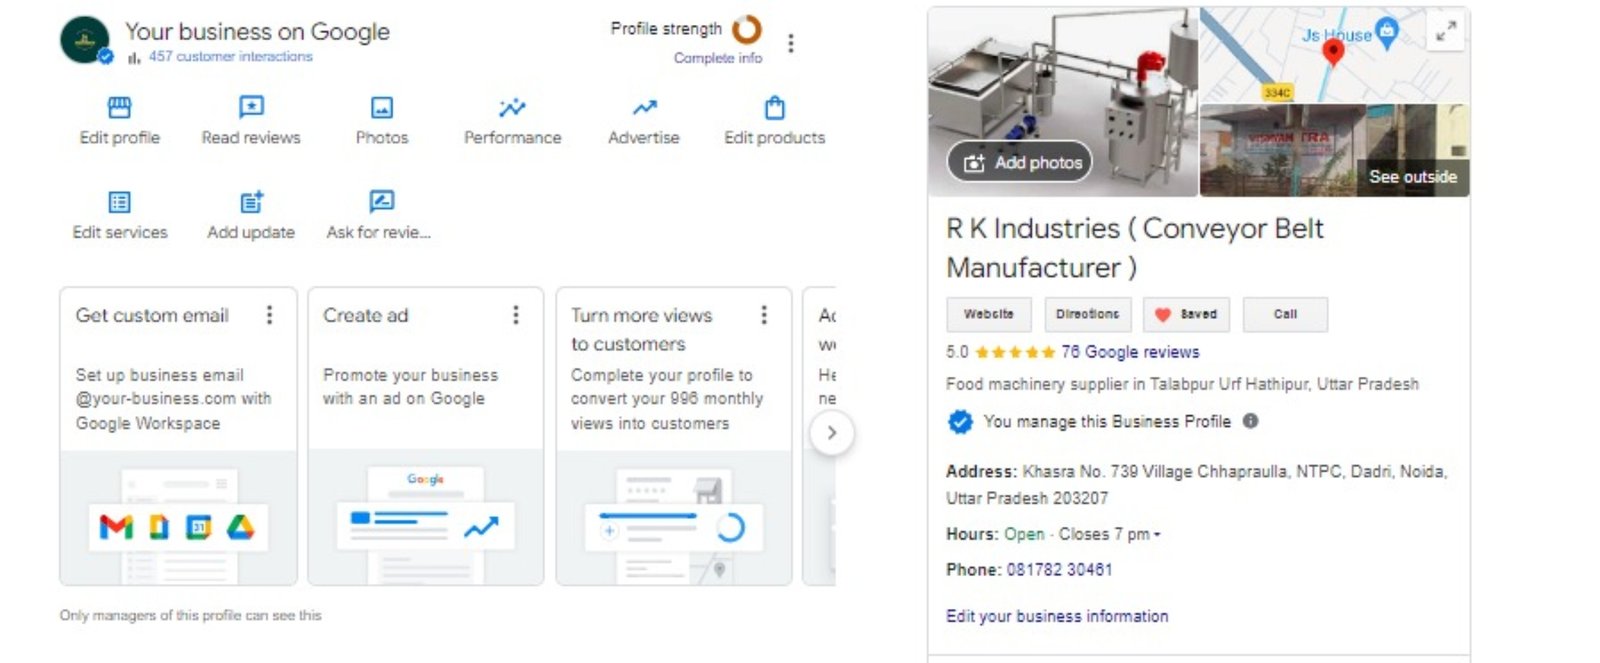Screen dimensions: 1600x663
Task: Click Add photos button
Action: coord(1021,162)
